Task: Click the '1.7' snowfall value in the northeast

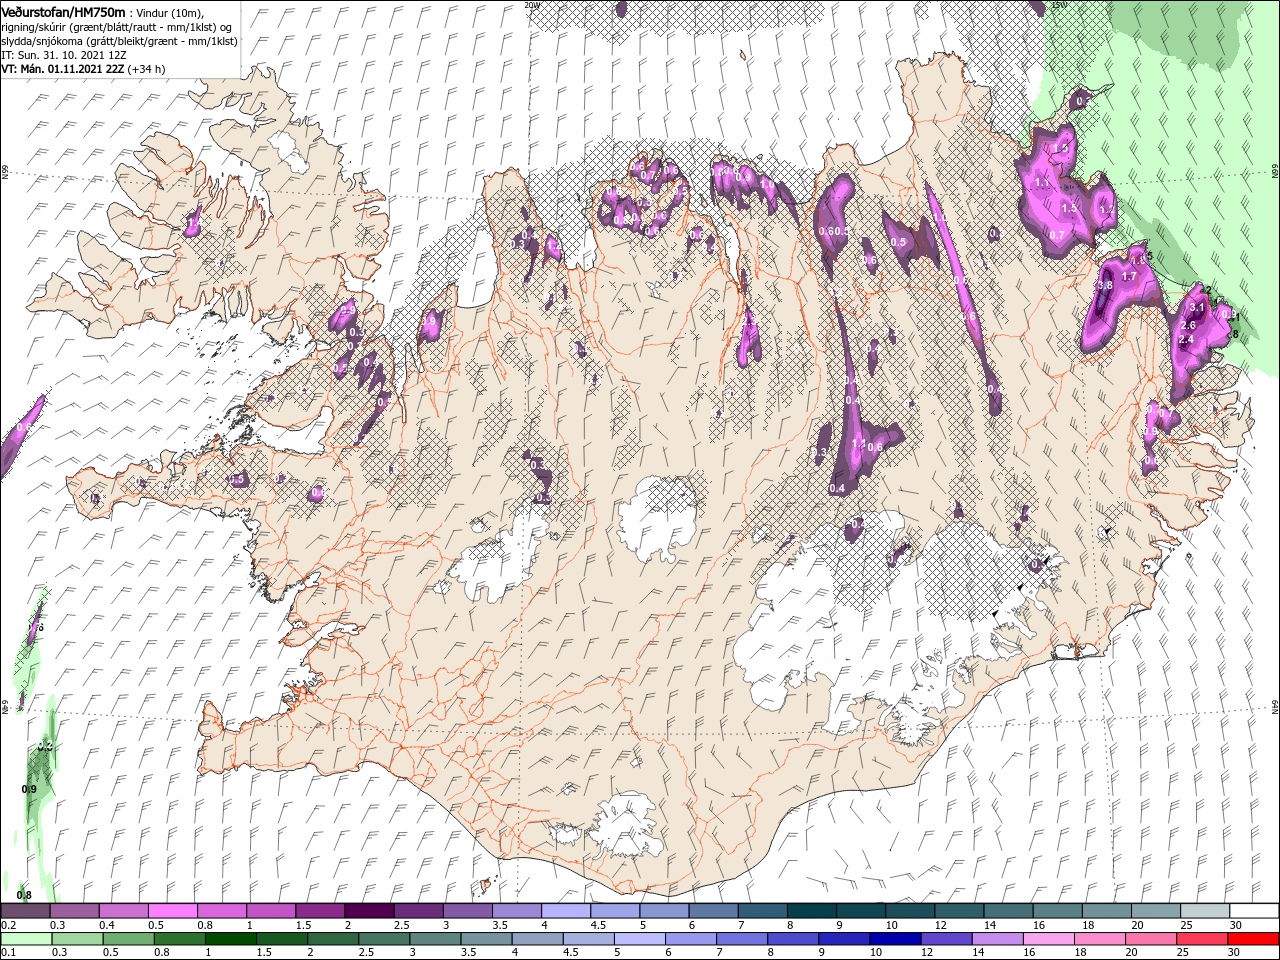Action: 1130,276
